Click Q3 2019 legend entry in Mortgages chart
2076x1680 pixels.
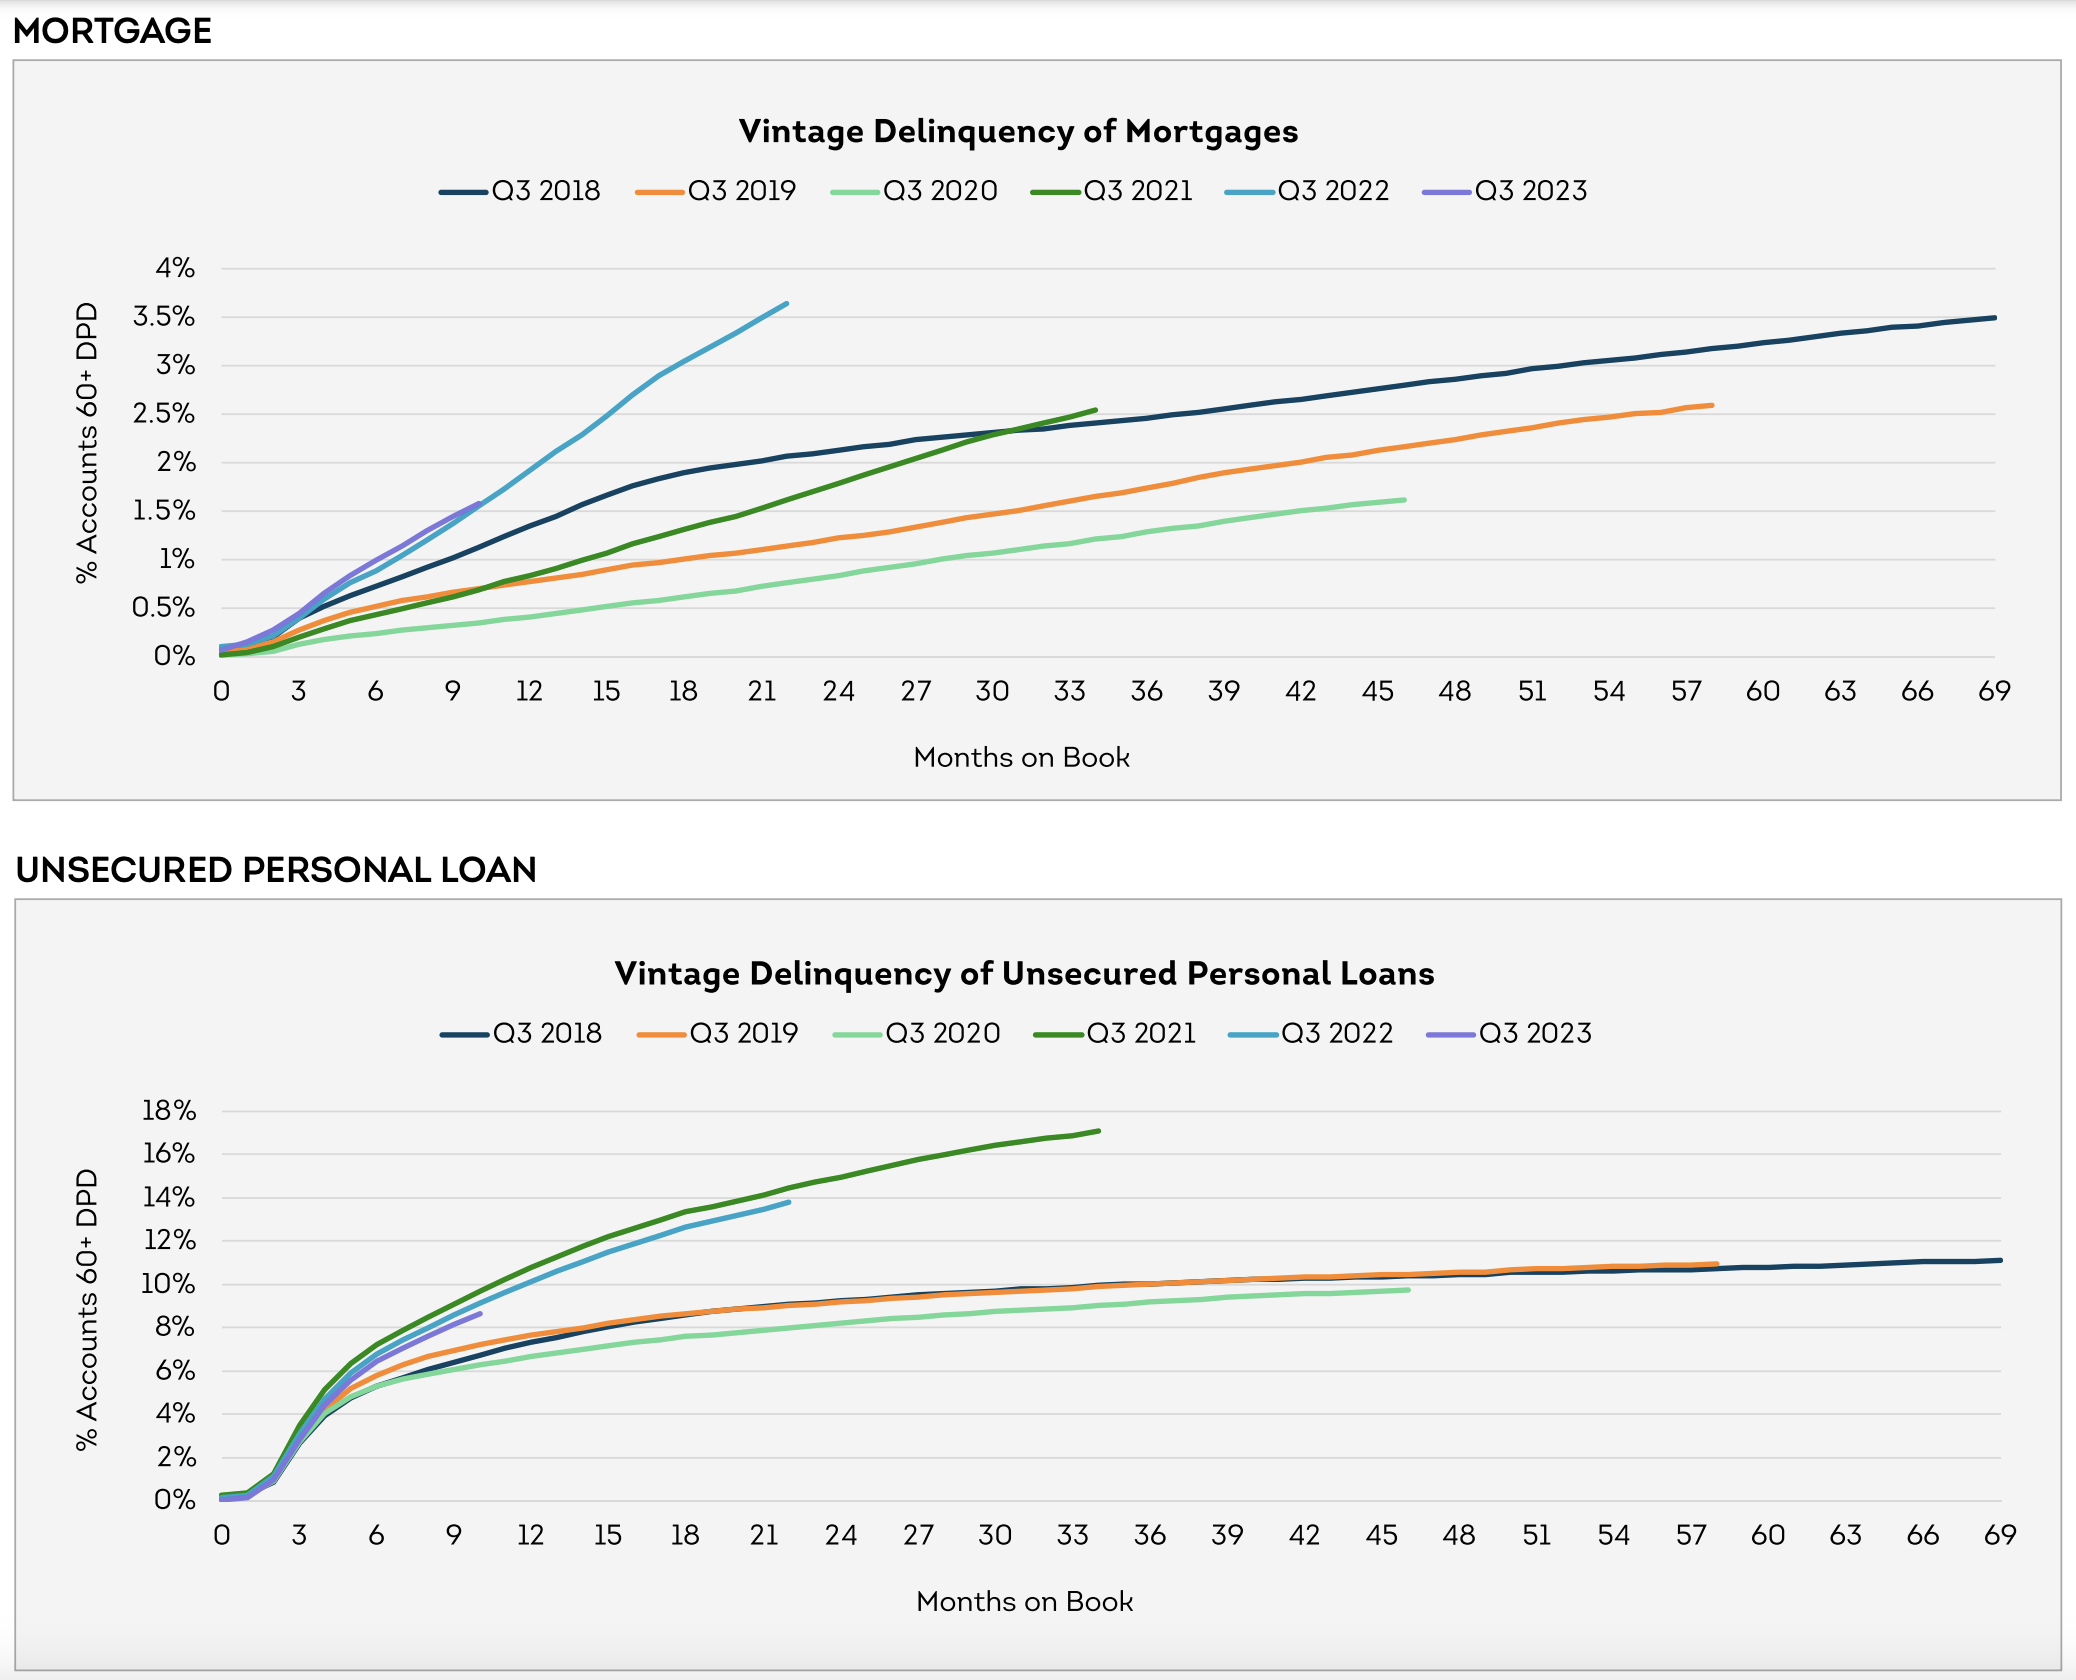[741, 191]
